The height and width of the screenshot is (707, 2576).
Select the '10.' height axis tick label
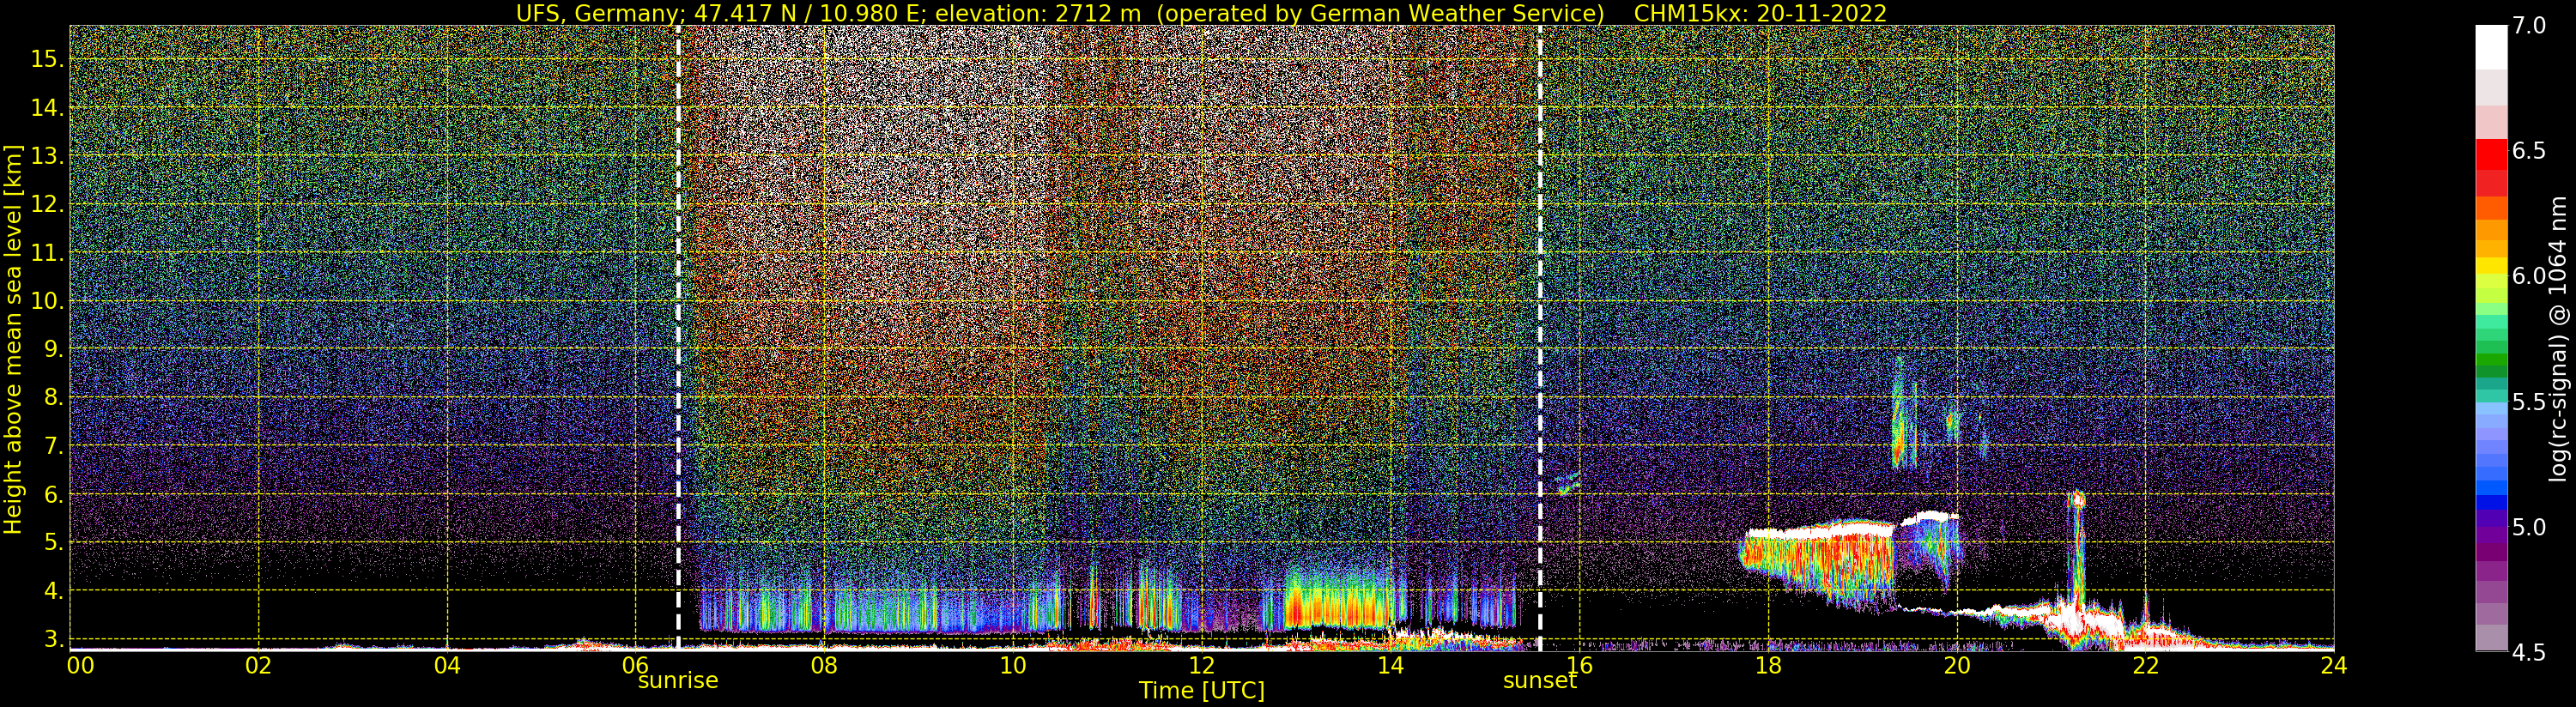[46, 301]
